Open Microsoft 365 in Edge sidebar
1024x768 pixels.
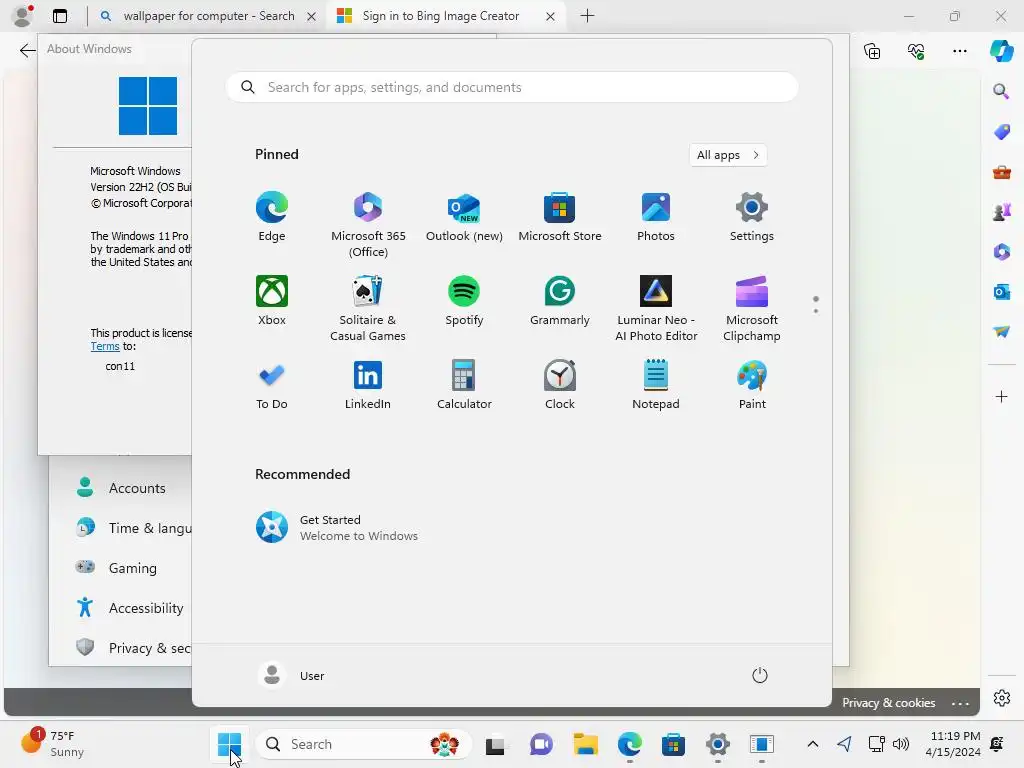1001,251
